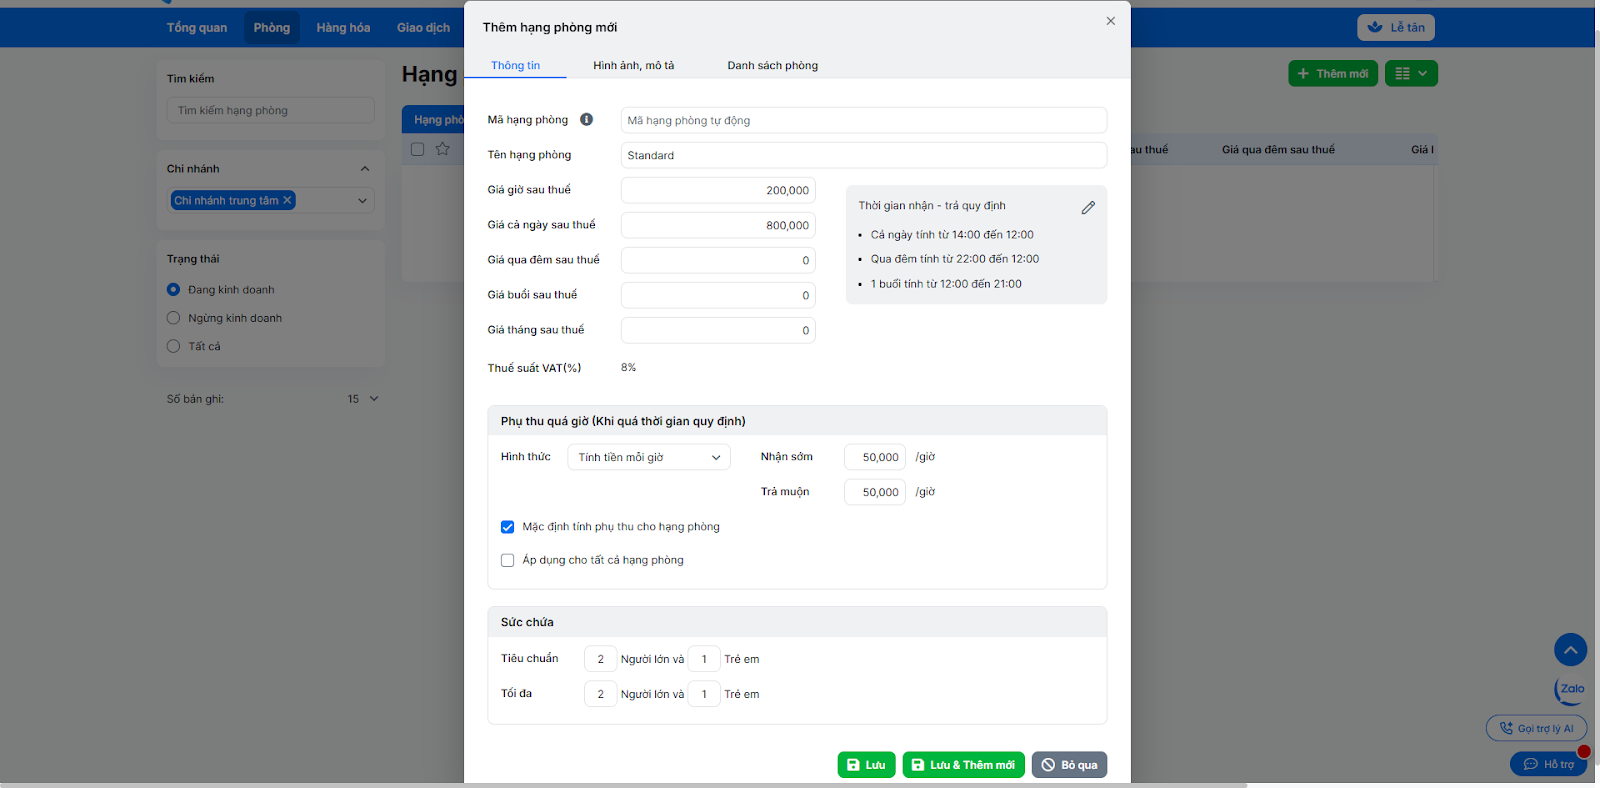1600x788 pixels.
Task: Check Áp dụng cho tất cả hạng phòng
Action: click(508, 561)
